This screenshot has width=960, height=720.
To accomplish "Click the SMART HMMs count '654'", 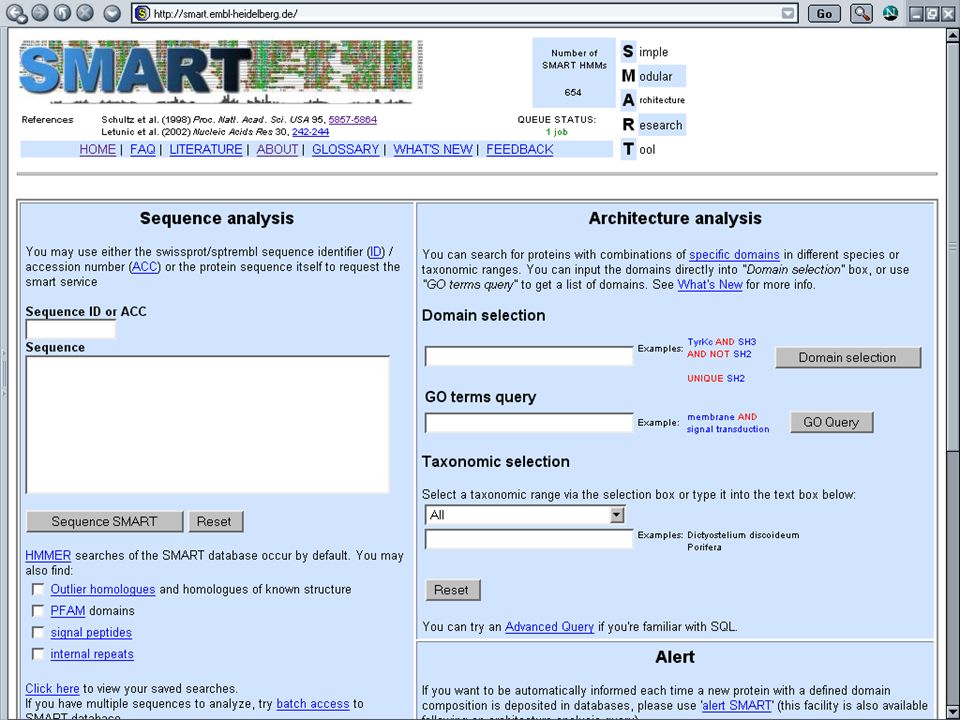I will pyautogui.click(x=573, y=92).
